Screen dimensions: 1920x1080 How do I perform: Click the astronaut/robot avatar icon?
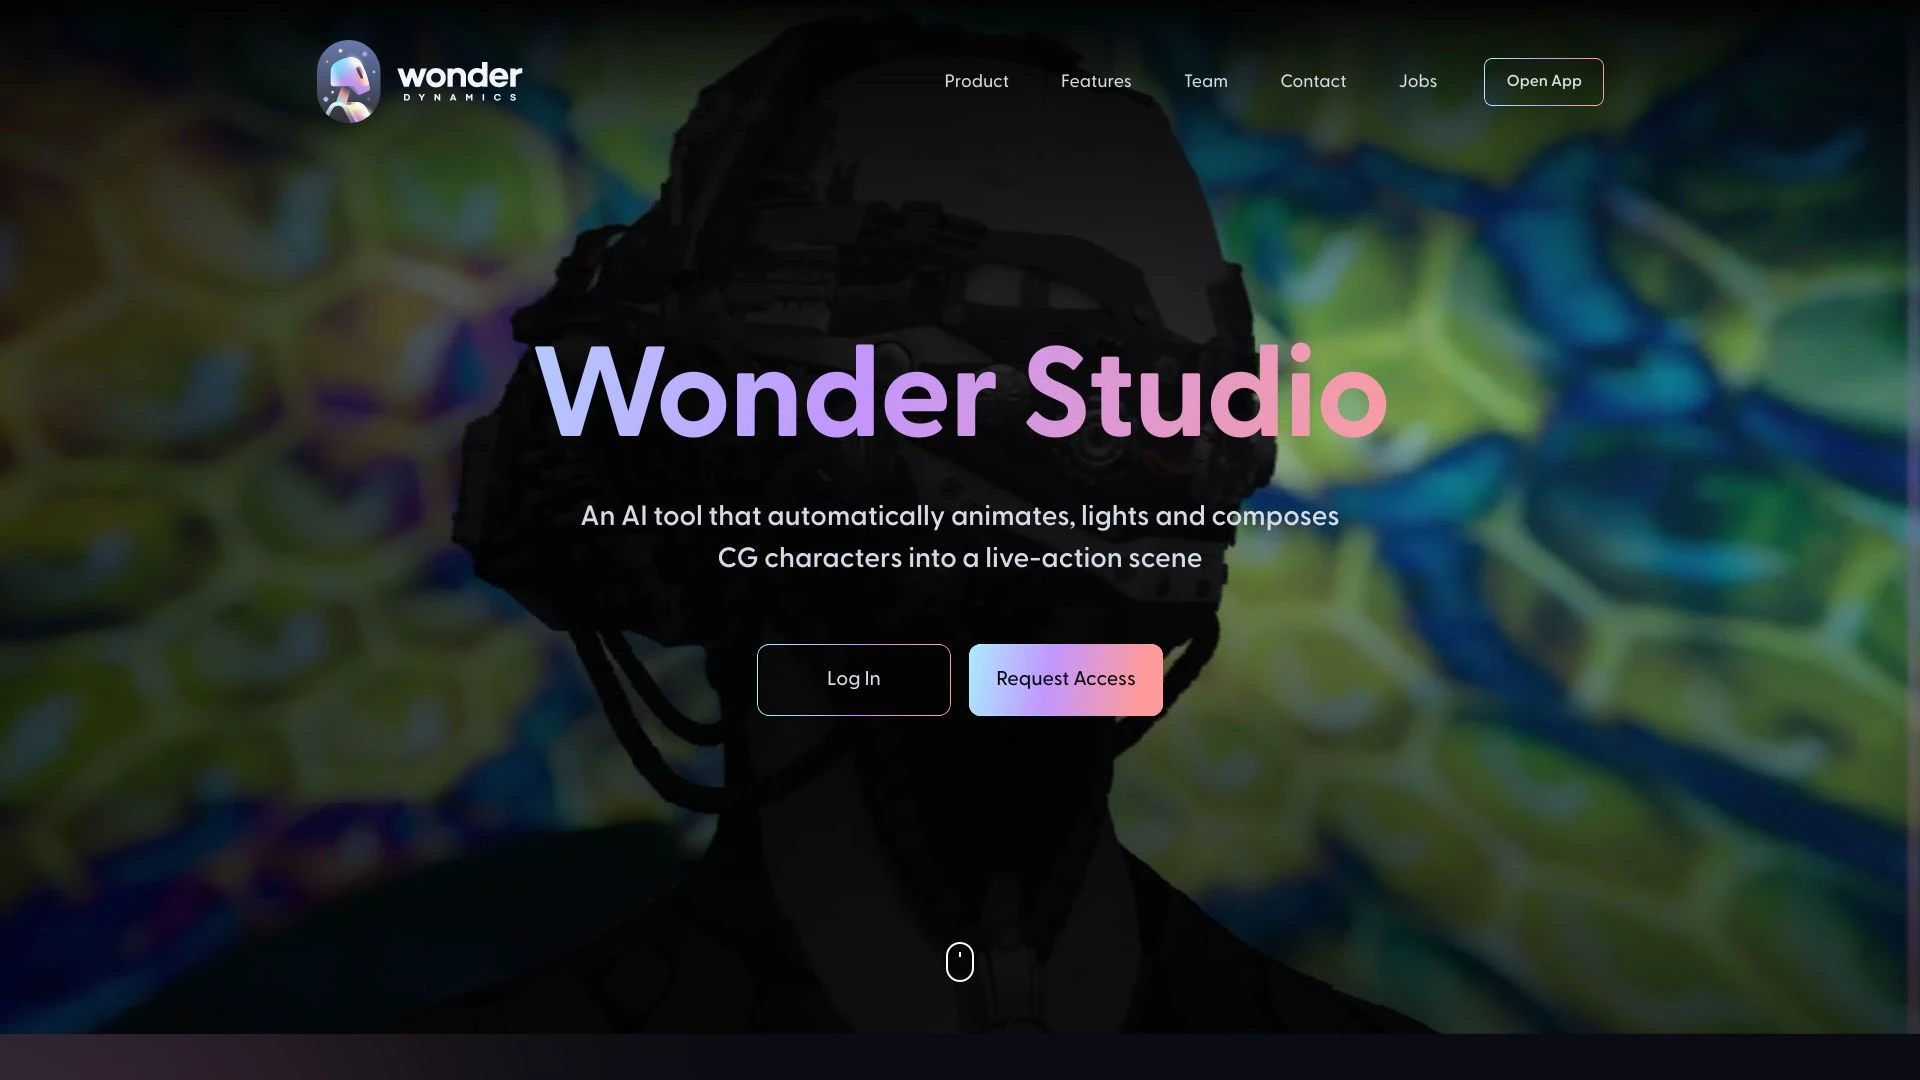(348, 80)
